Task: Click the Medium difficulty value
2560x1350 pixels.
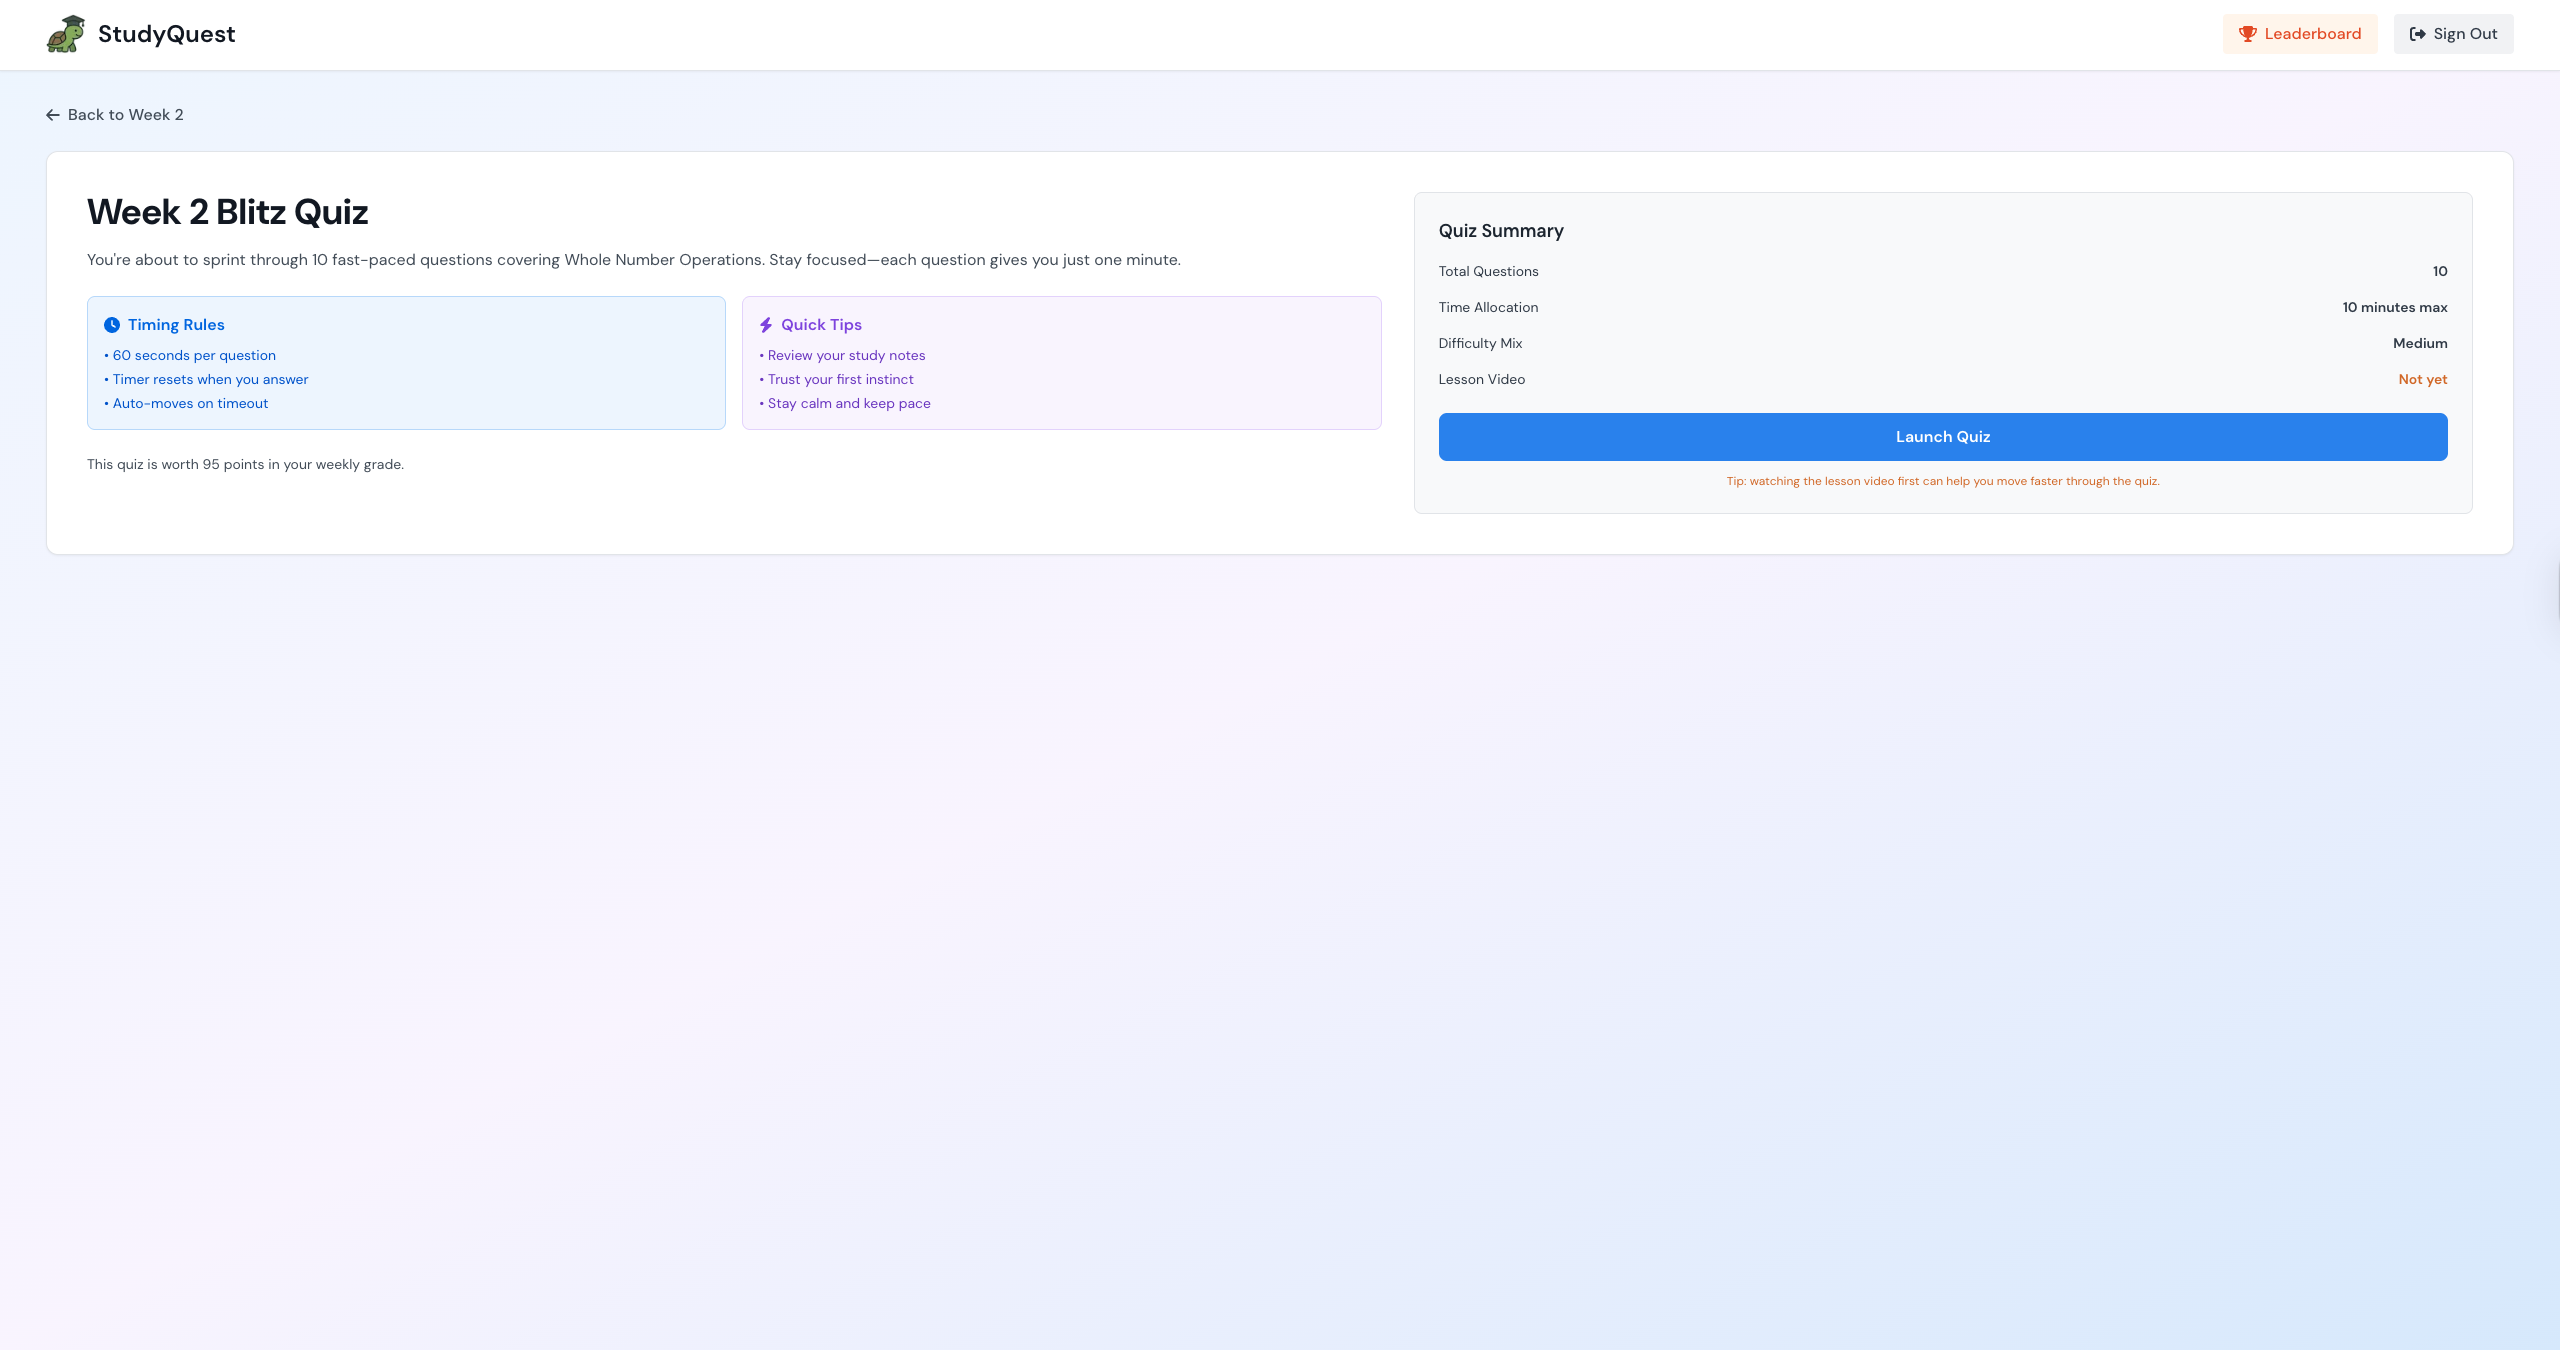Action: [x=2419, y=343]
